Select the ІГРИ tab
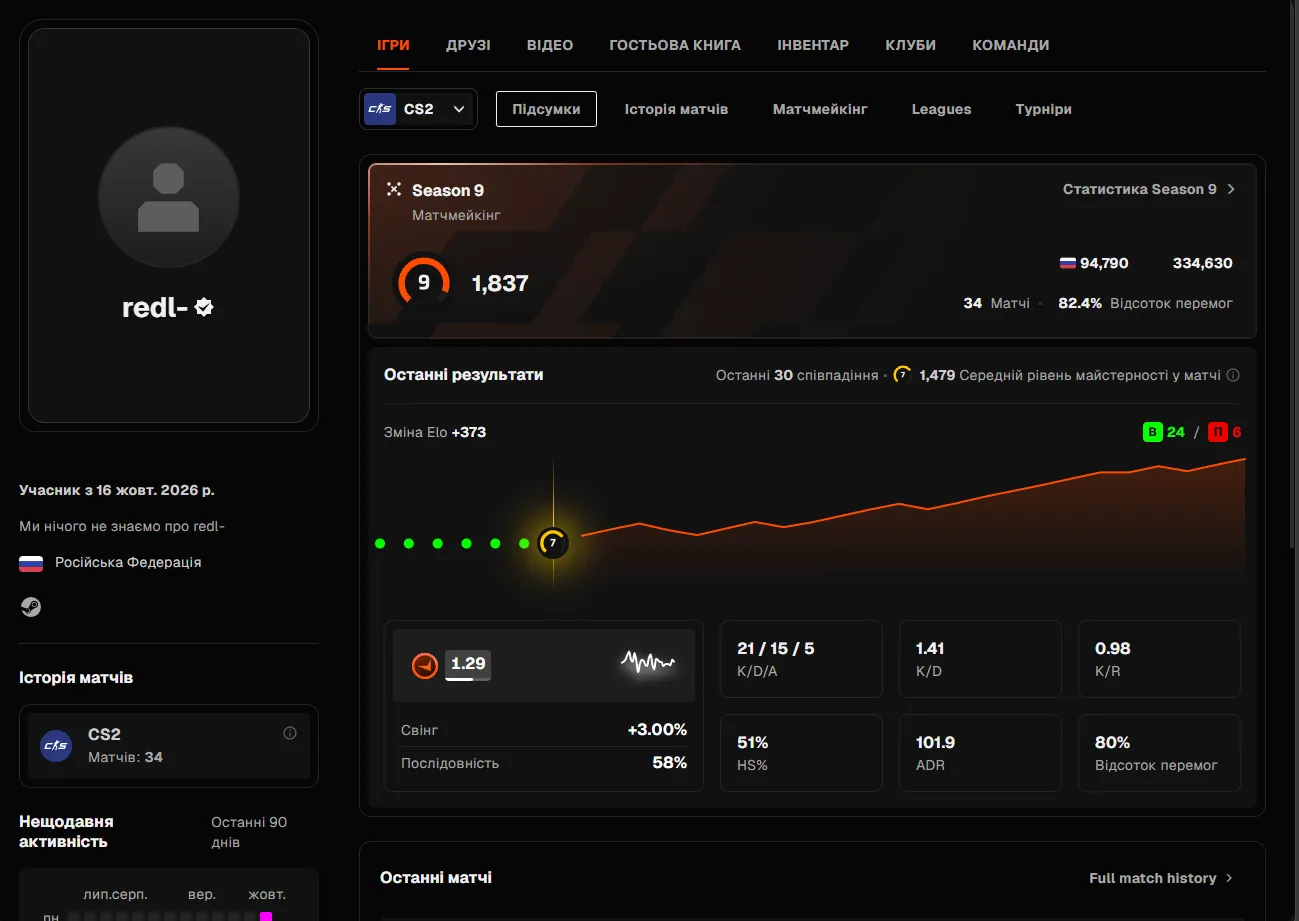Image resolution: width=1299 pixels, height=921 pixels. pyautogui.click(x=393, y=45)
